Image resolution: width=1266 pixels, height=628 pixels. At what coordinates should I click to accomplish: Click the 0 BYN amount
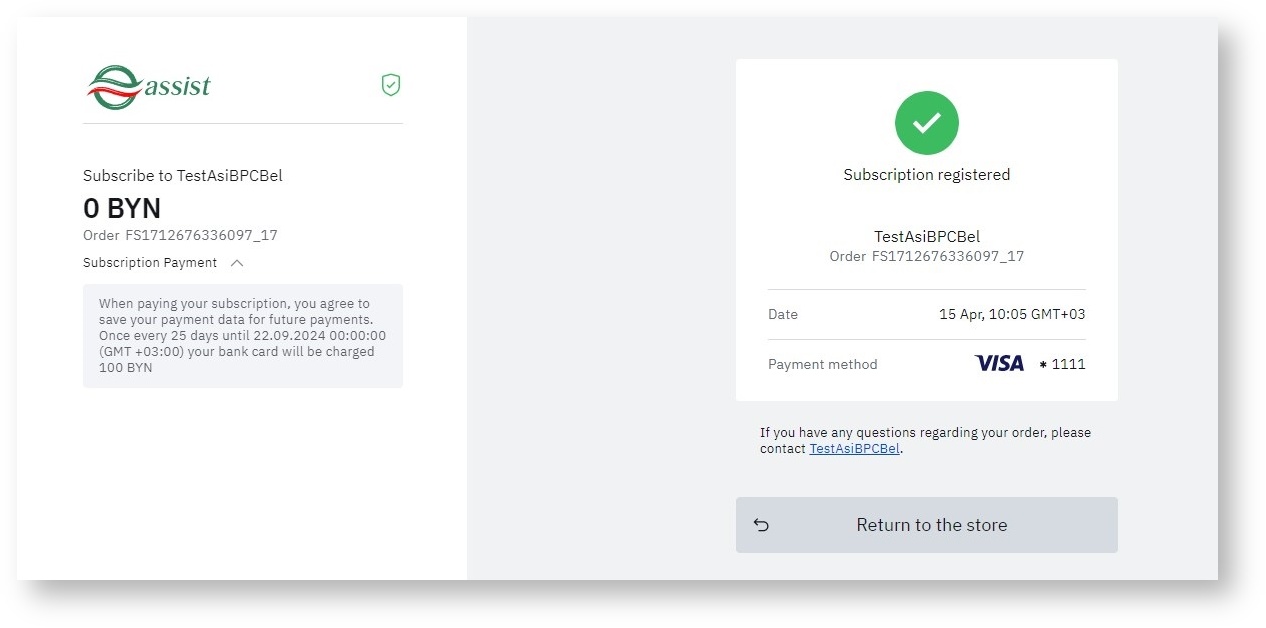122,209
